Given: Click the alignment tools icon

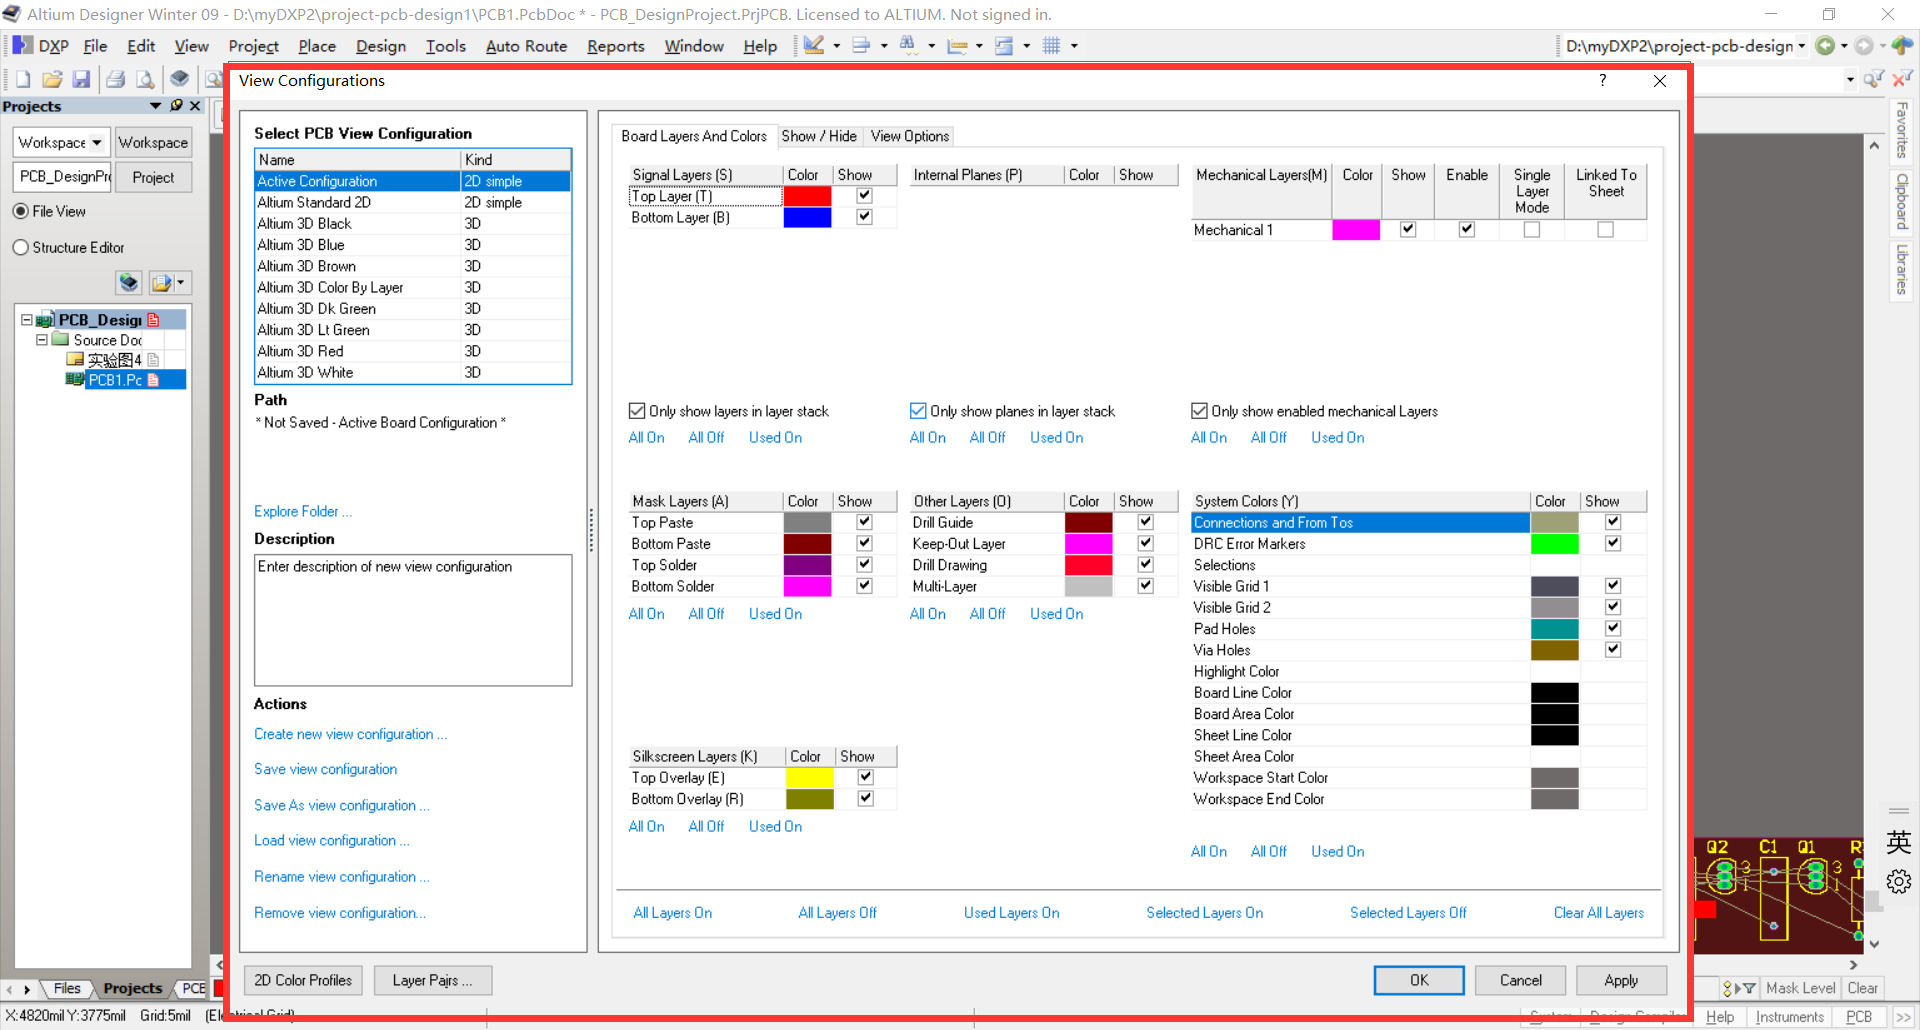Looking at the screenshot, I should point(861,46).
